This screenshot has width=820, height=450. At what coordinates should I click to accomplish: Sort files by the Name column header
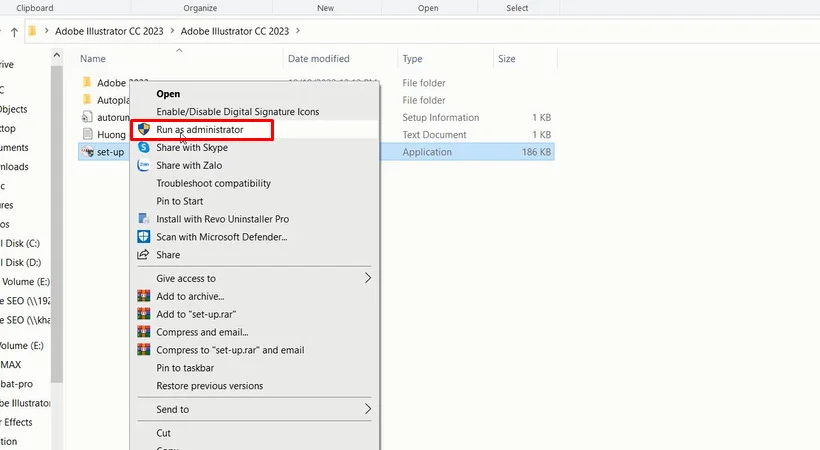pos(93,59)
